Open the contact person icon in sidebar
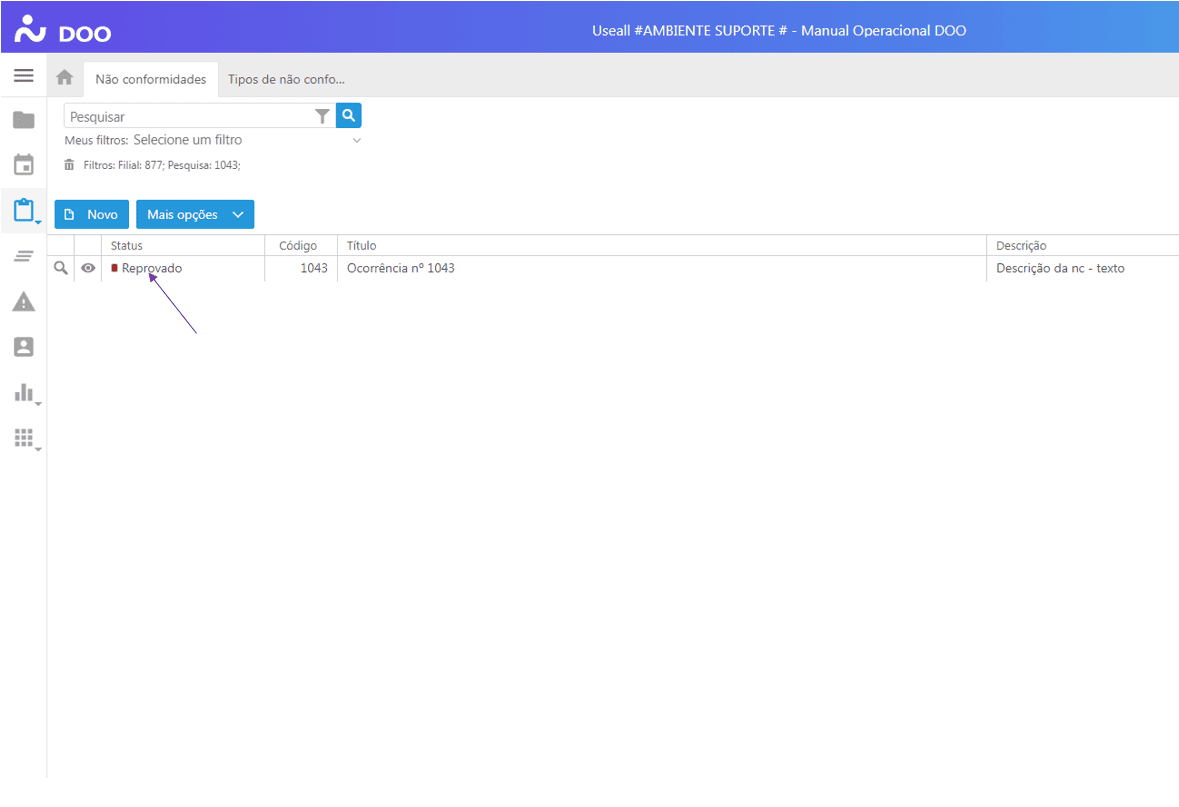 pyautogui.click(x=23, y=347)
